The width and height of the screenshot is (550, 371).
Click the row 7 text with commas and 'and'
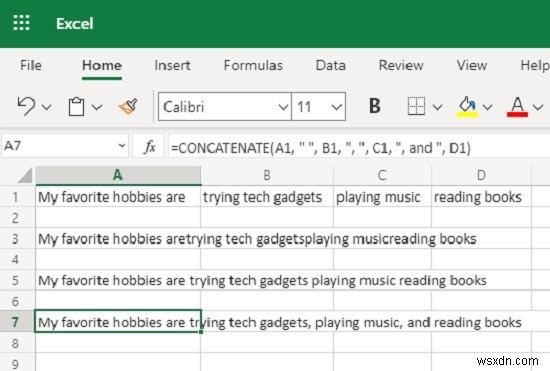280,322
